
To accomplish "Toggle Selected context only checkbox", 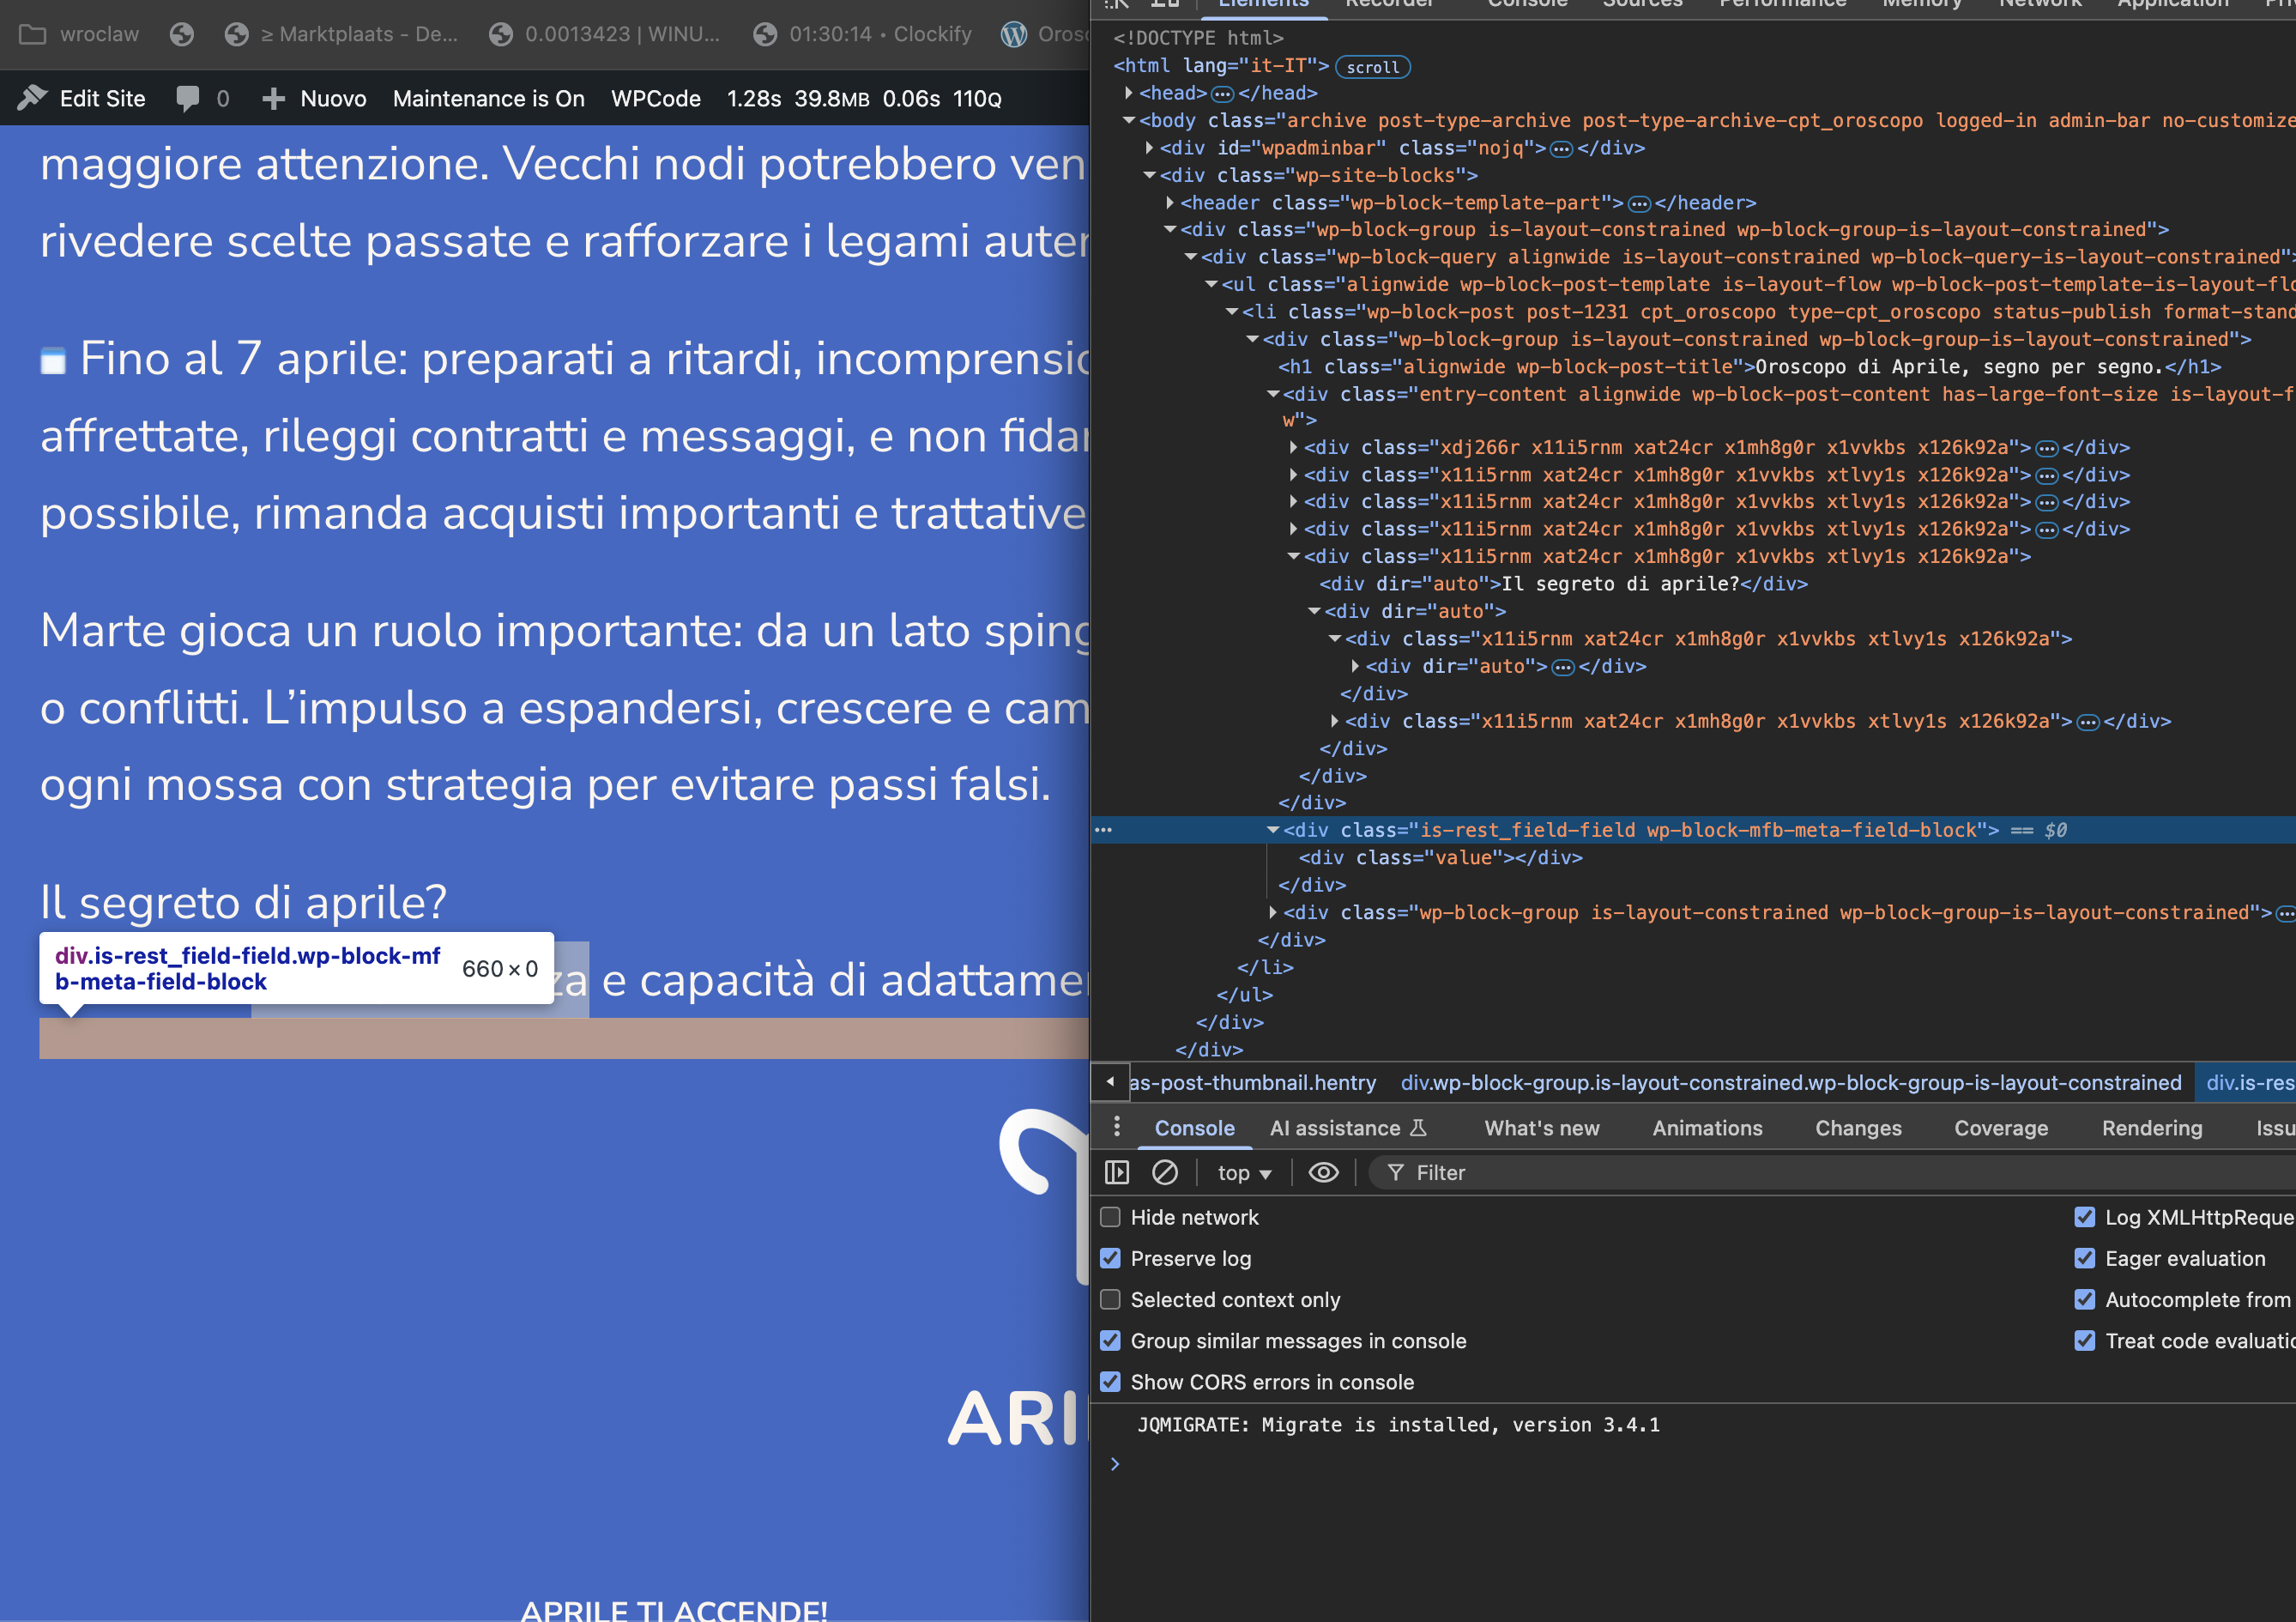I will tap(1110, 1299).
